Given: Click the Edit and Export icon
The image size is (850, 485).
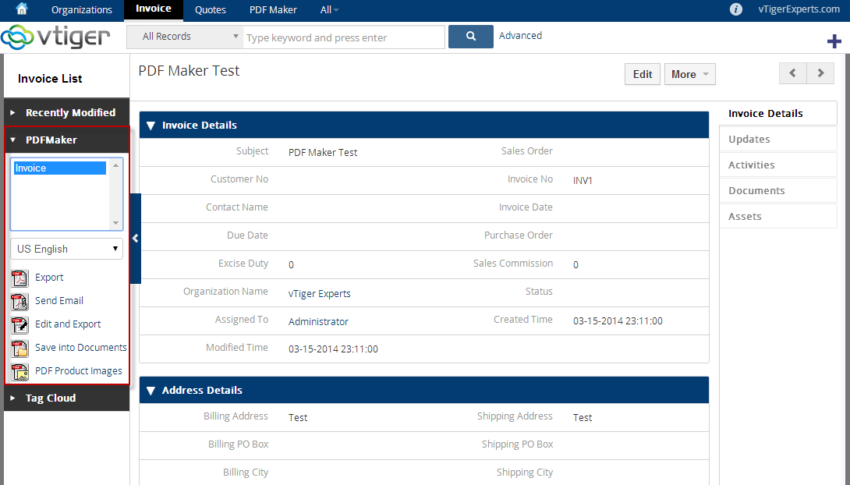Looking at the screenshot, I should tap(20, 325).
